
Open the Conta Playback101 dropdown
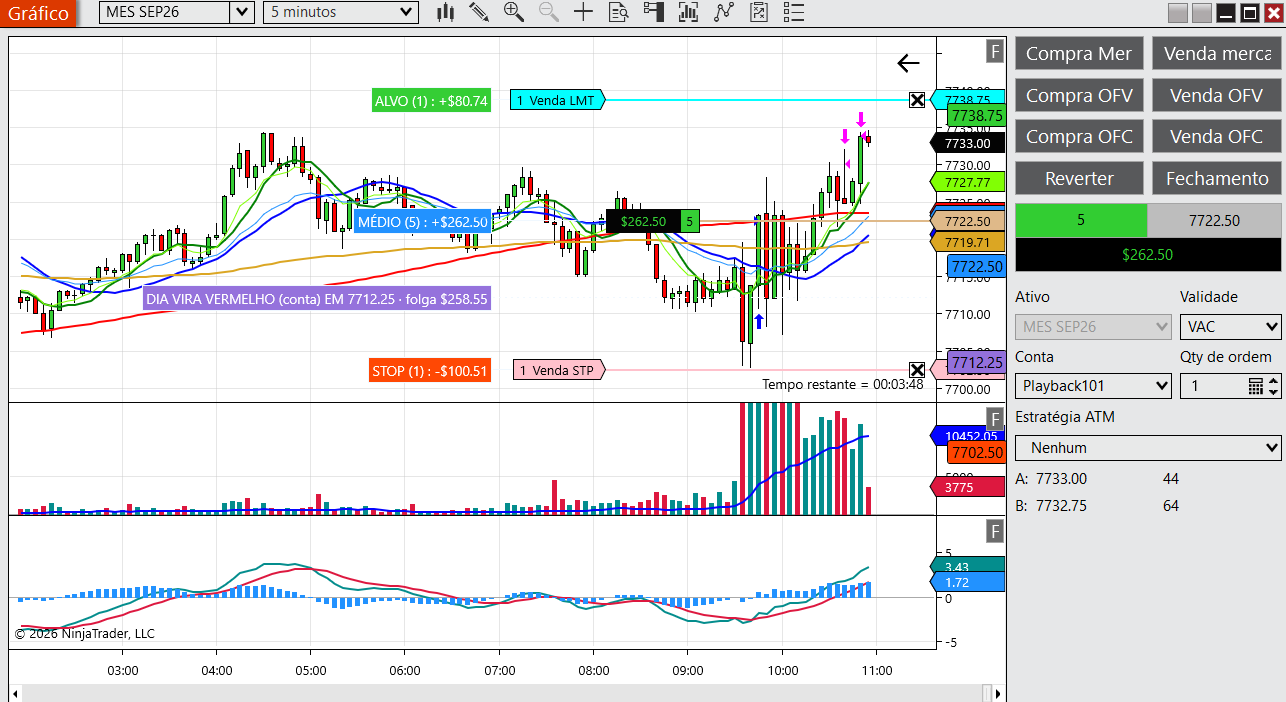1093,385
